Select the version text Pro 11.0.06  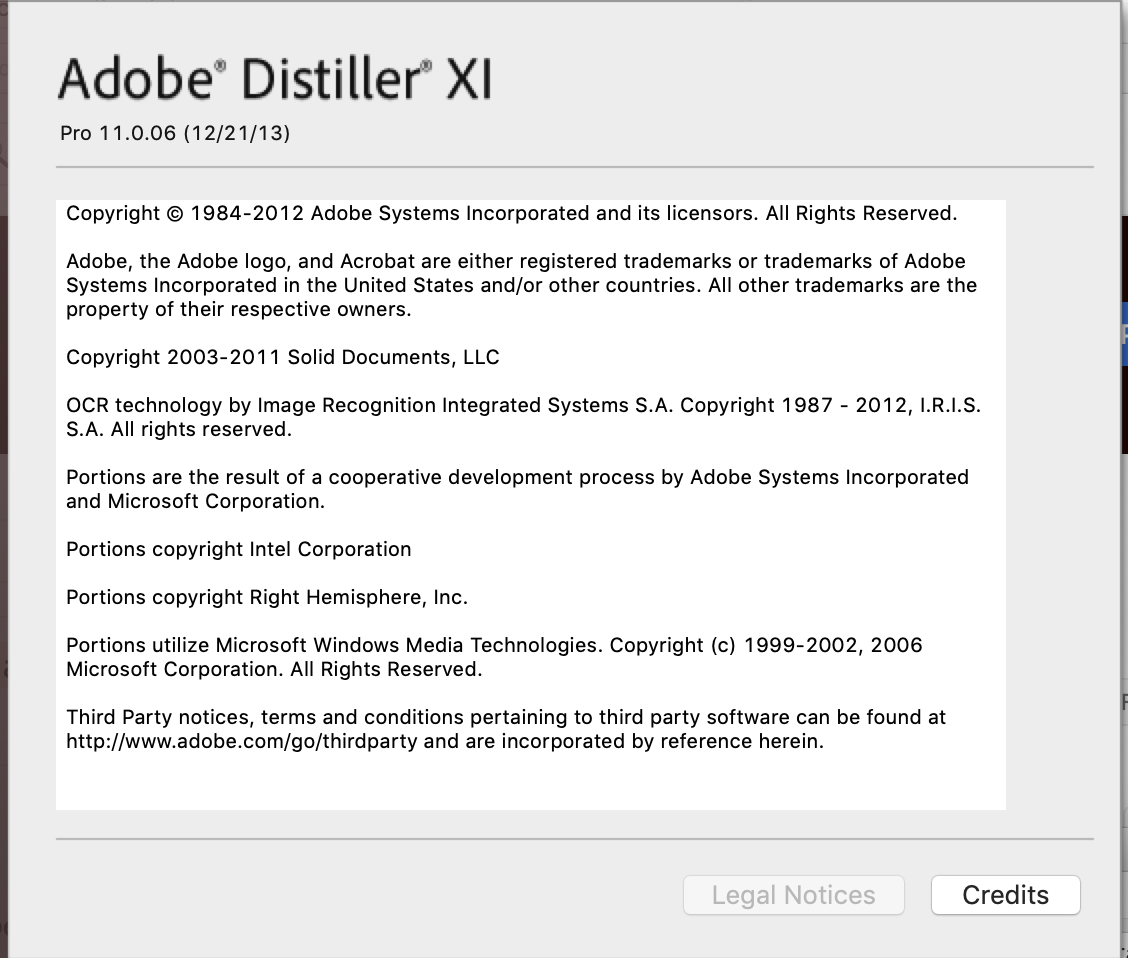click(120, 132)
